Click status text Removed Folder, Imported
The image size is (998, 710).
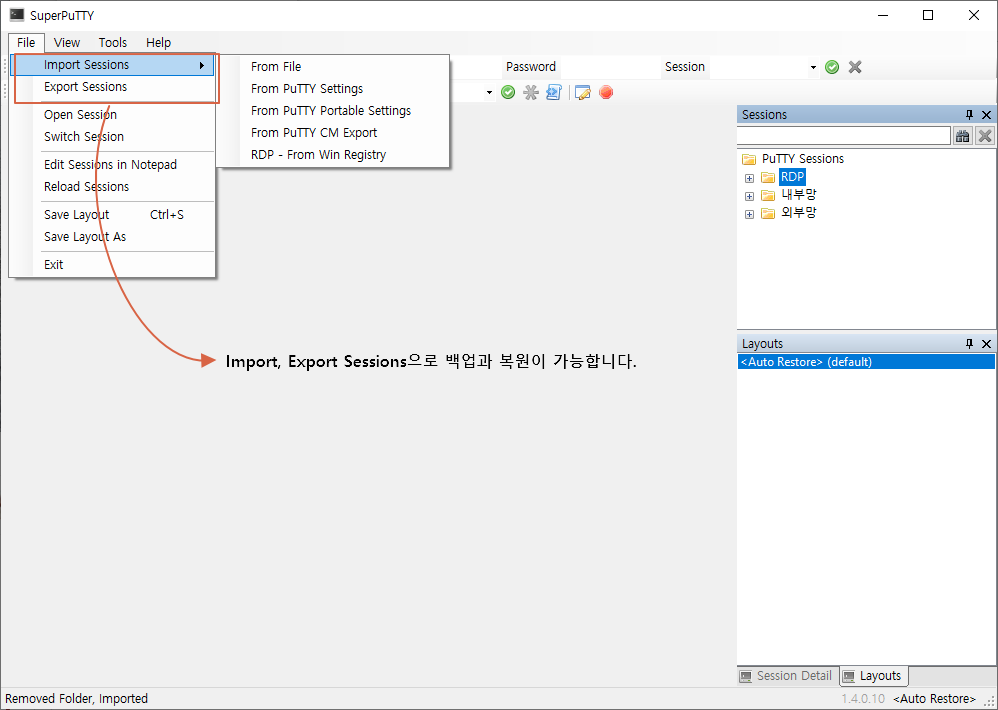coord(76,699)
